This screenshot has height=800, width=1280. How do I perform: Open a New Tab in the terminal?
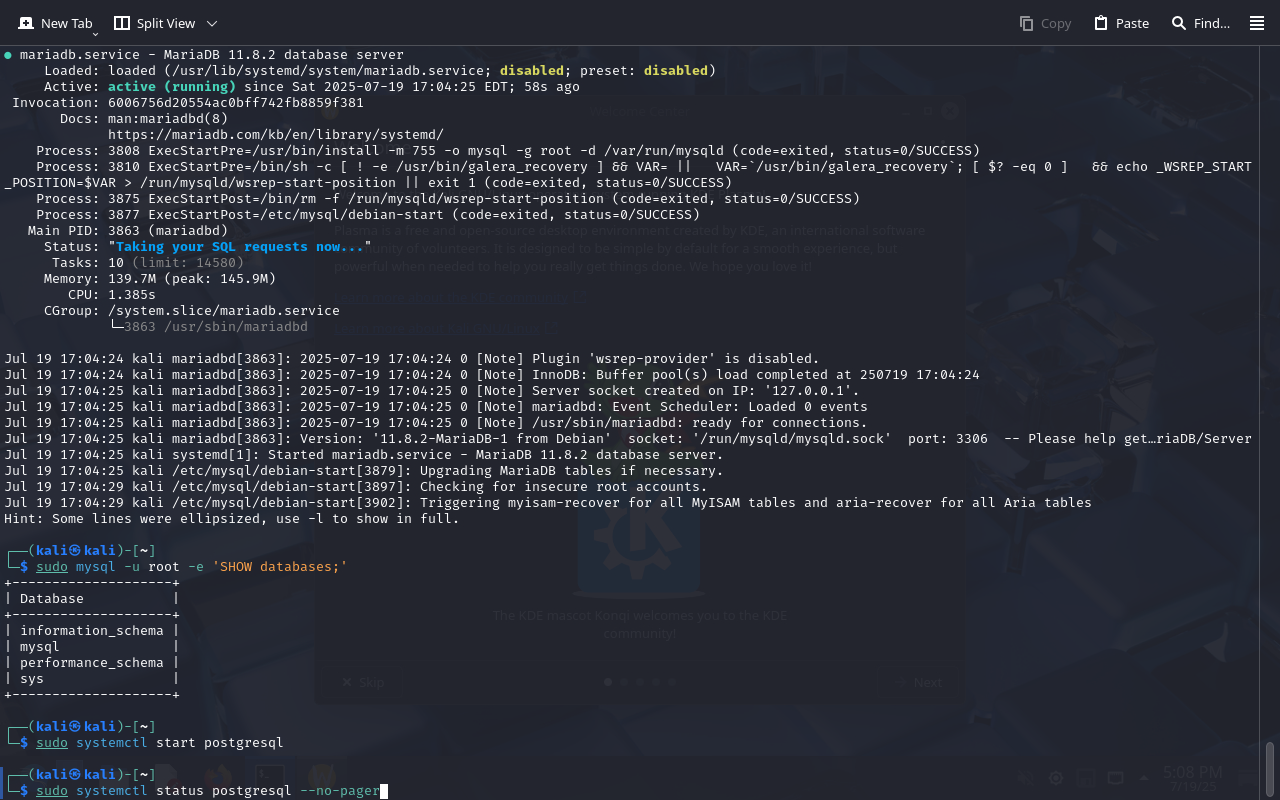tap(55, 23)
